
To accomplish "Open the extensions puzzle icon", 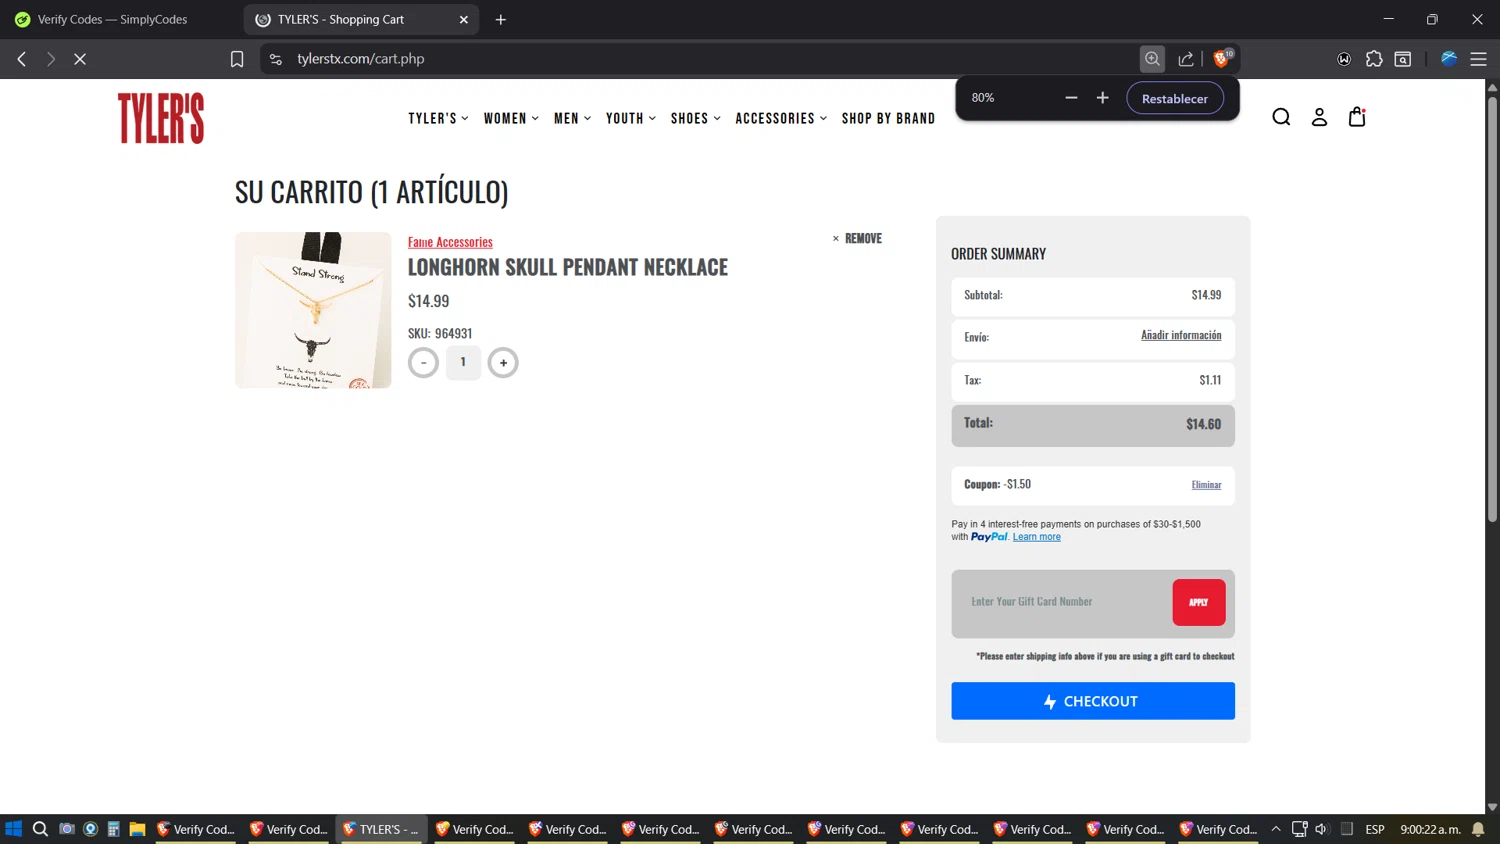I will pos(1374,59).
